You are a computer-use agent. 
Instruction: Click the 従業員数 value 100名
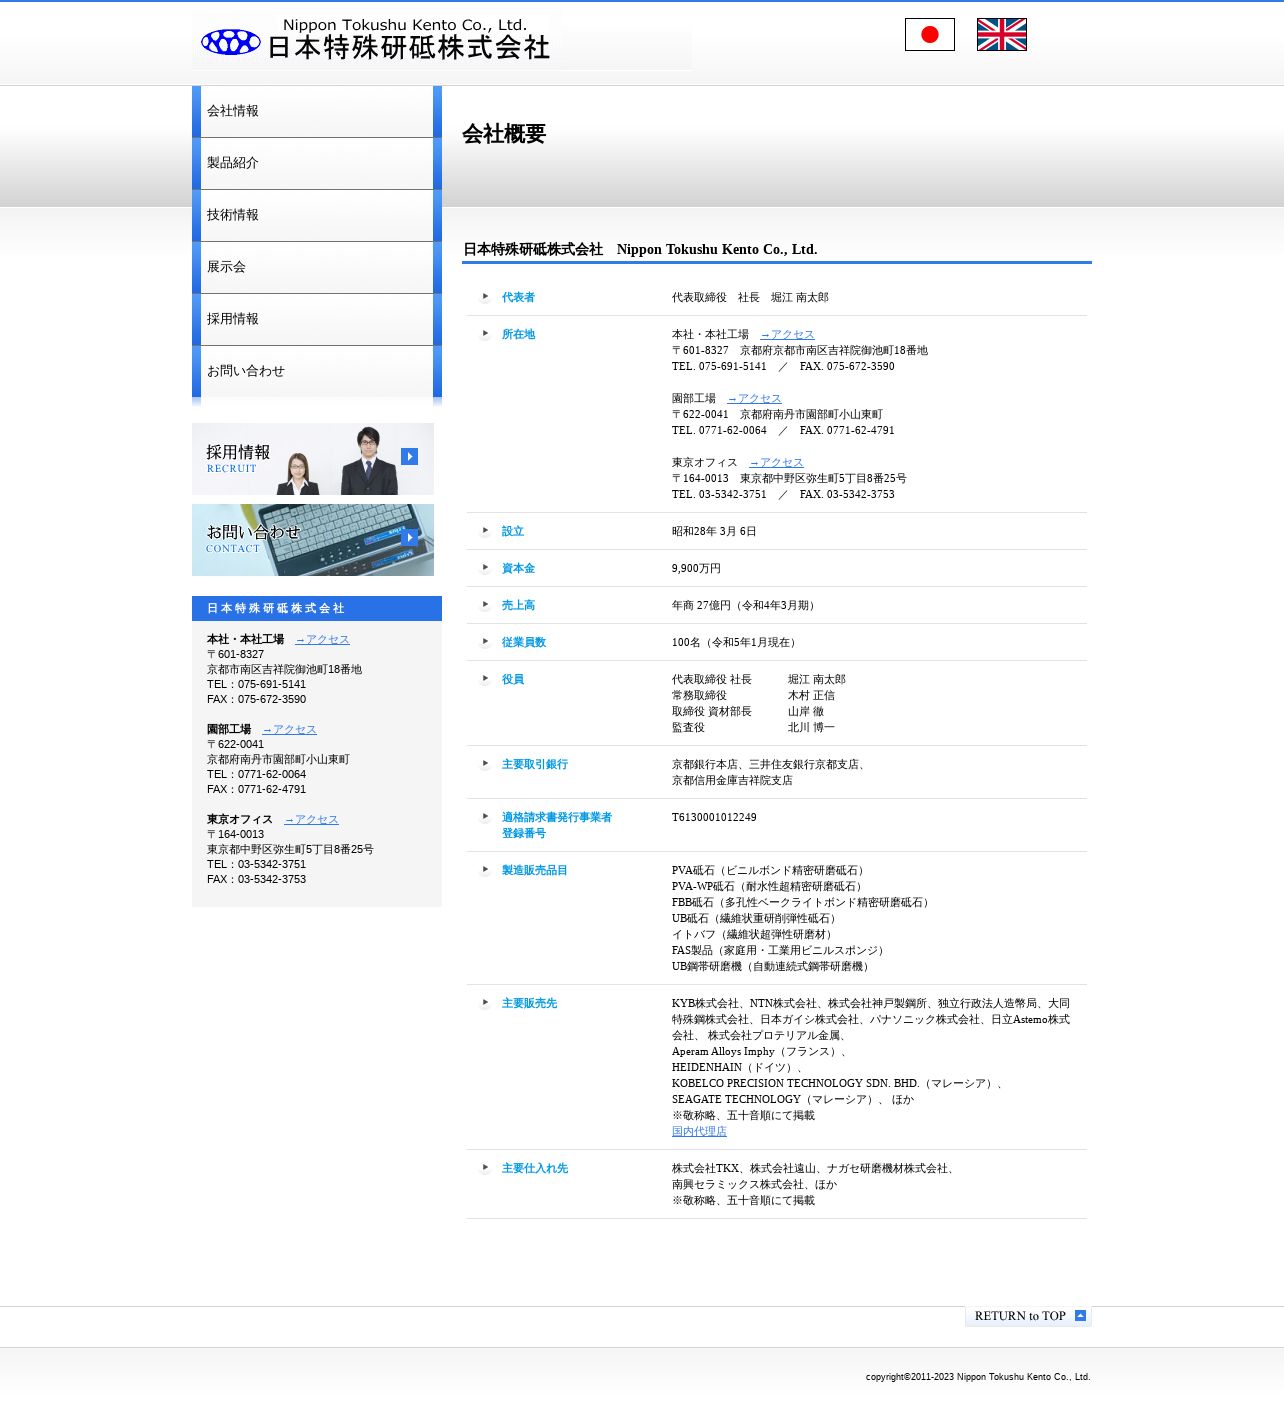point(736,643)
